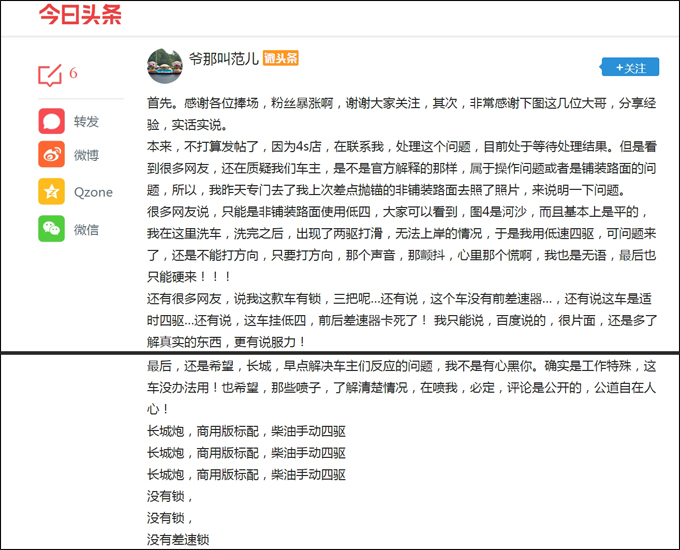This screenshot has width=680, height=550.
Task: Click the 微信 text label
Action: [86, 229]
